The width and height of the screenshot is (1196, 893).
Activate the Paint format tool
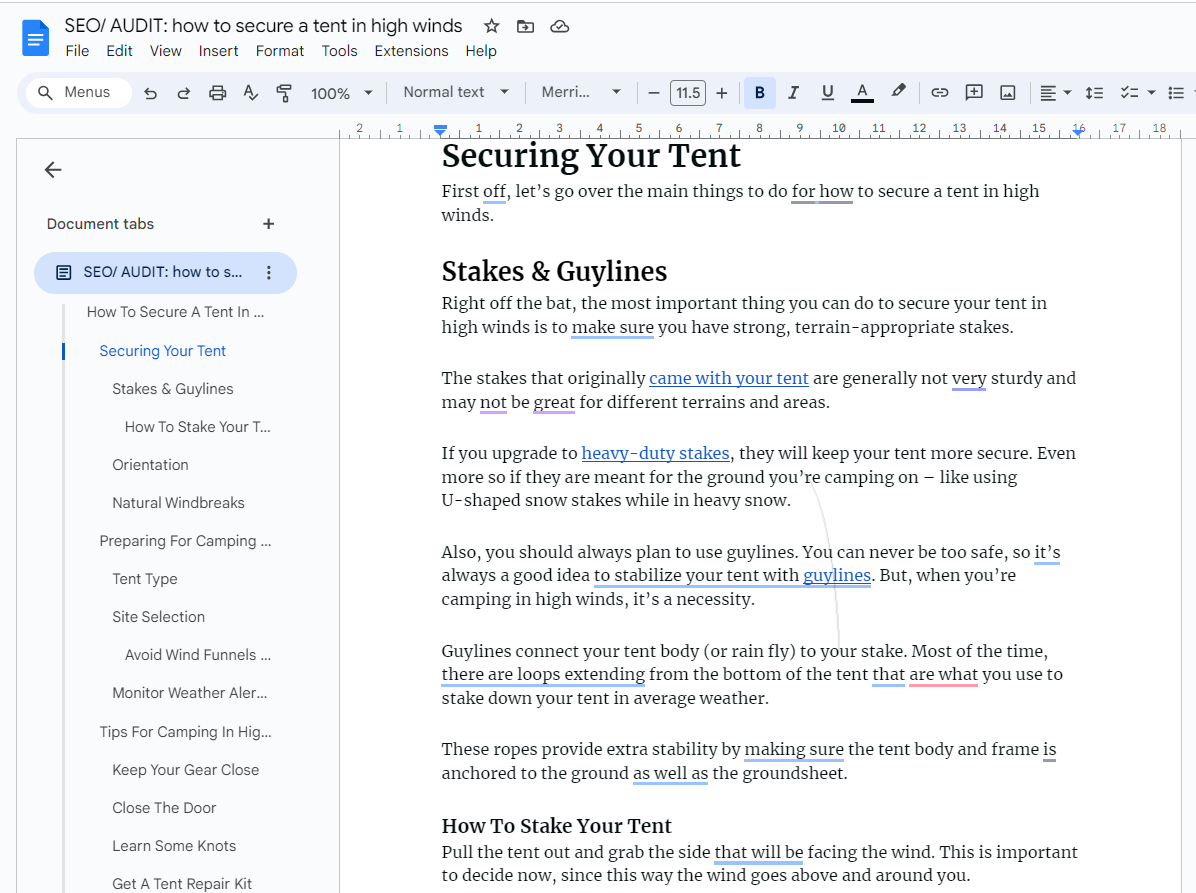[284, 93]
